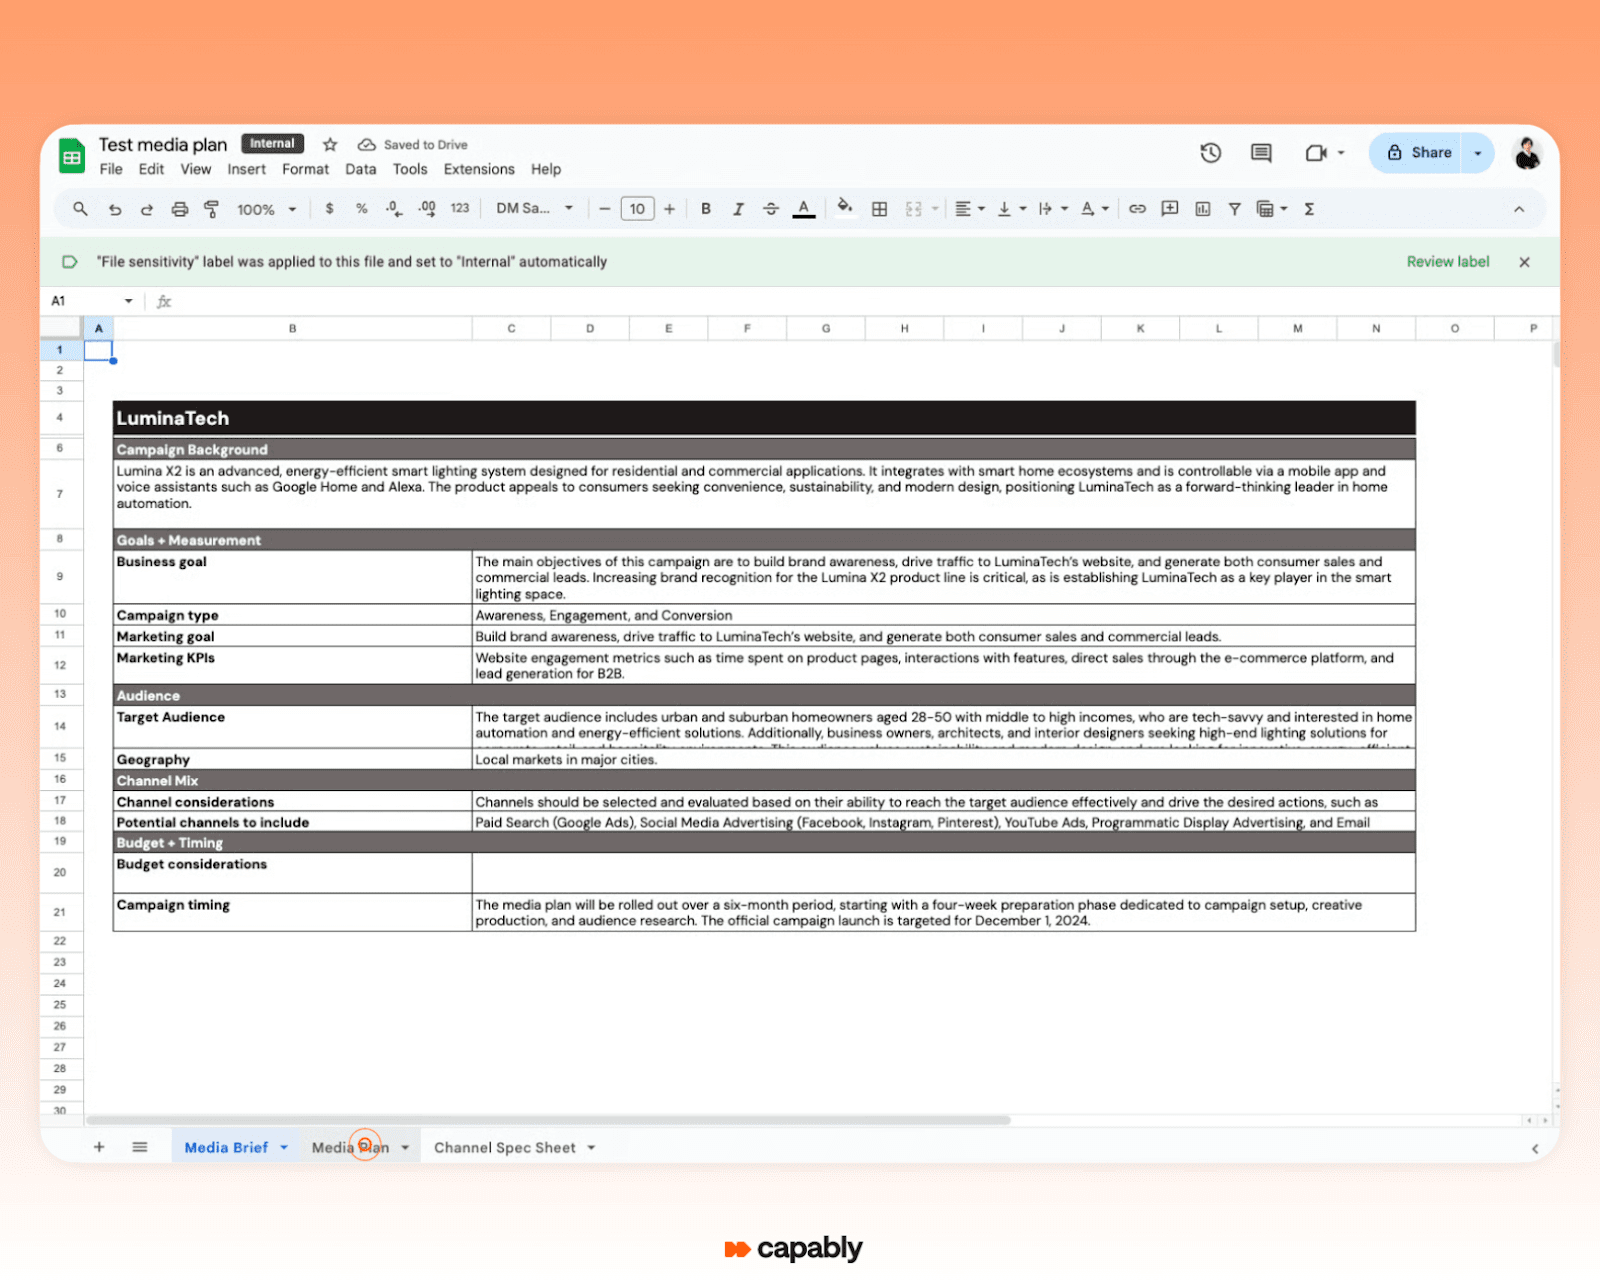Show side panel arrow at bottom right
Screen dimensions: 1600x1287
(x=1534, y=1149)
